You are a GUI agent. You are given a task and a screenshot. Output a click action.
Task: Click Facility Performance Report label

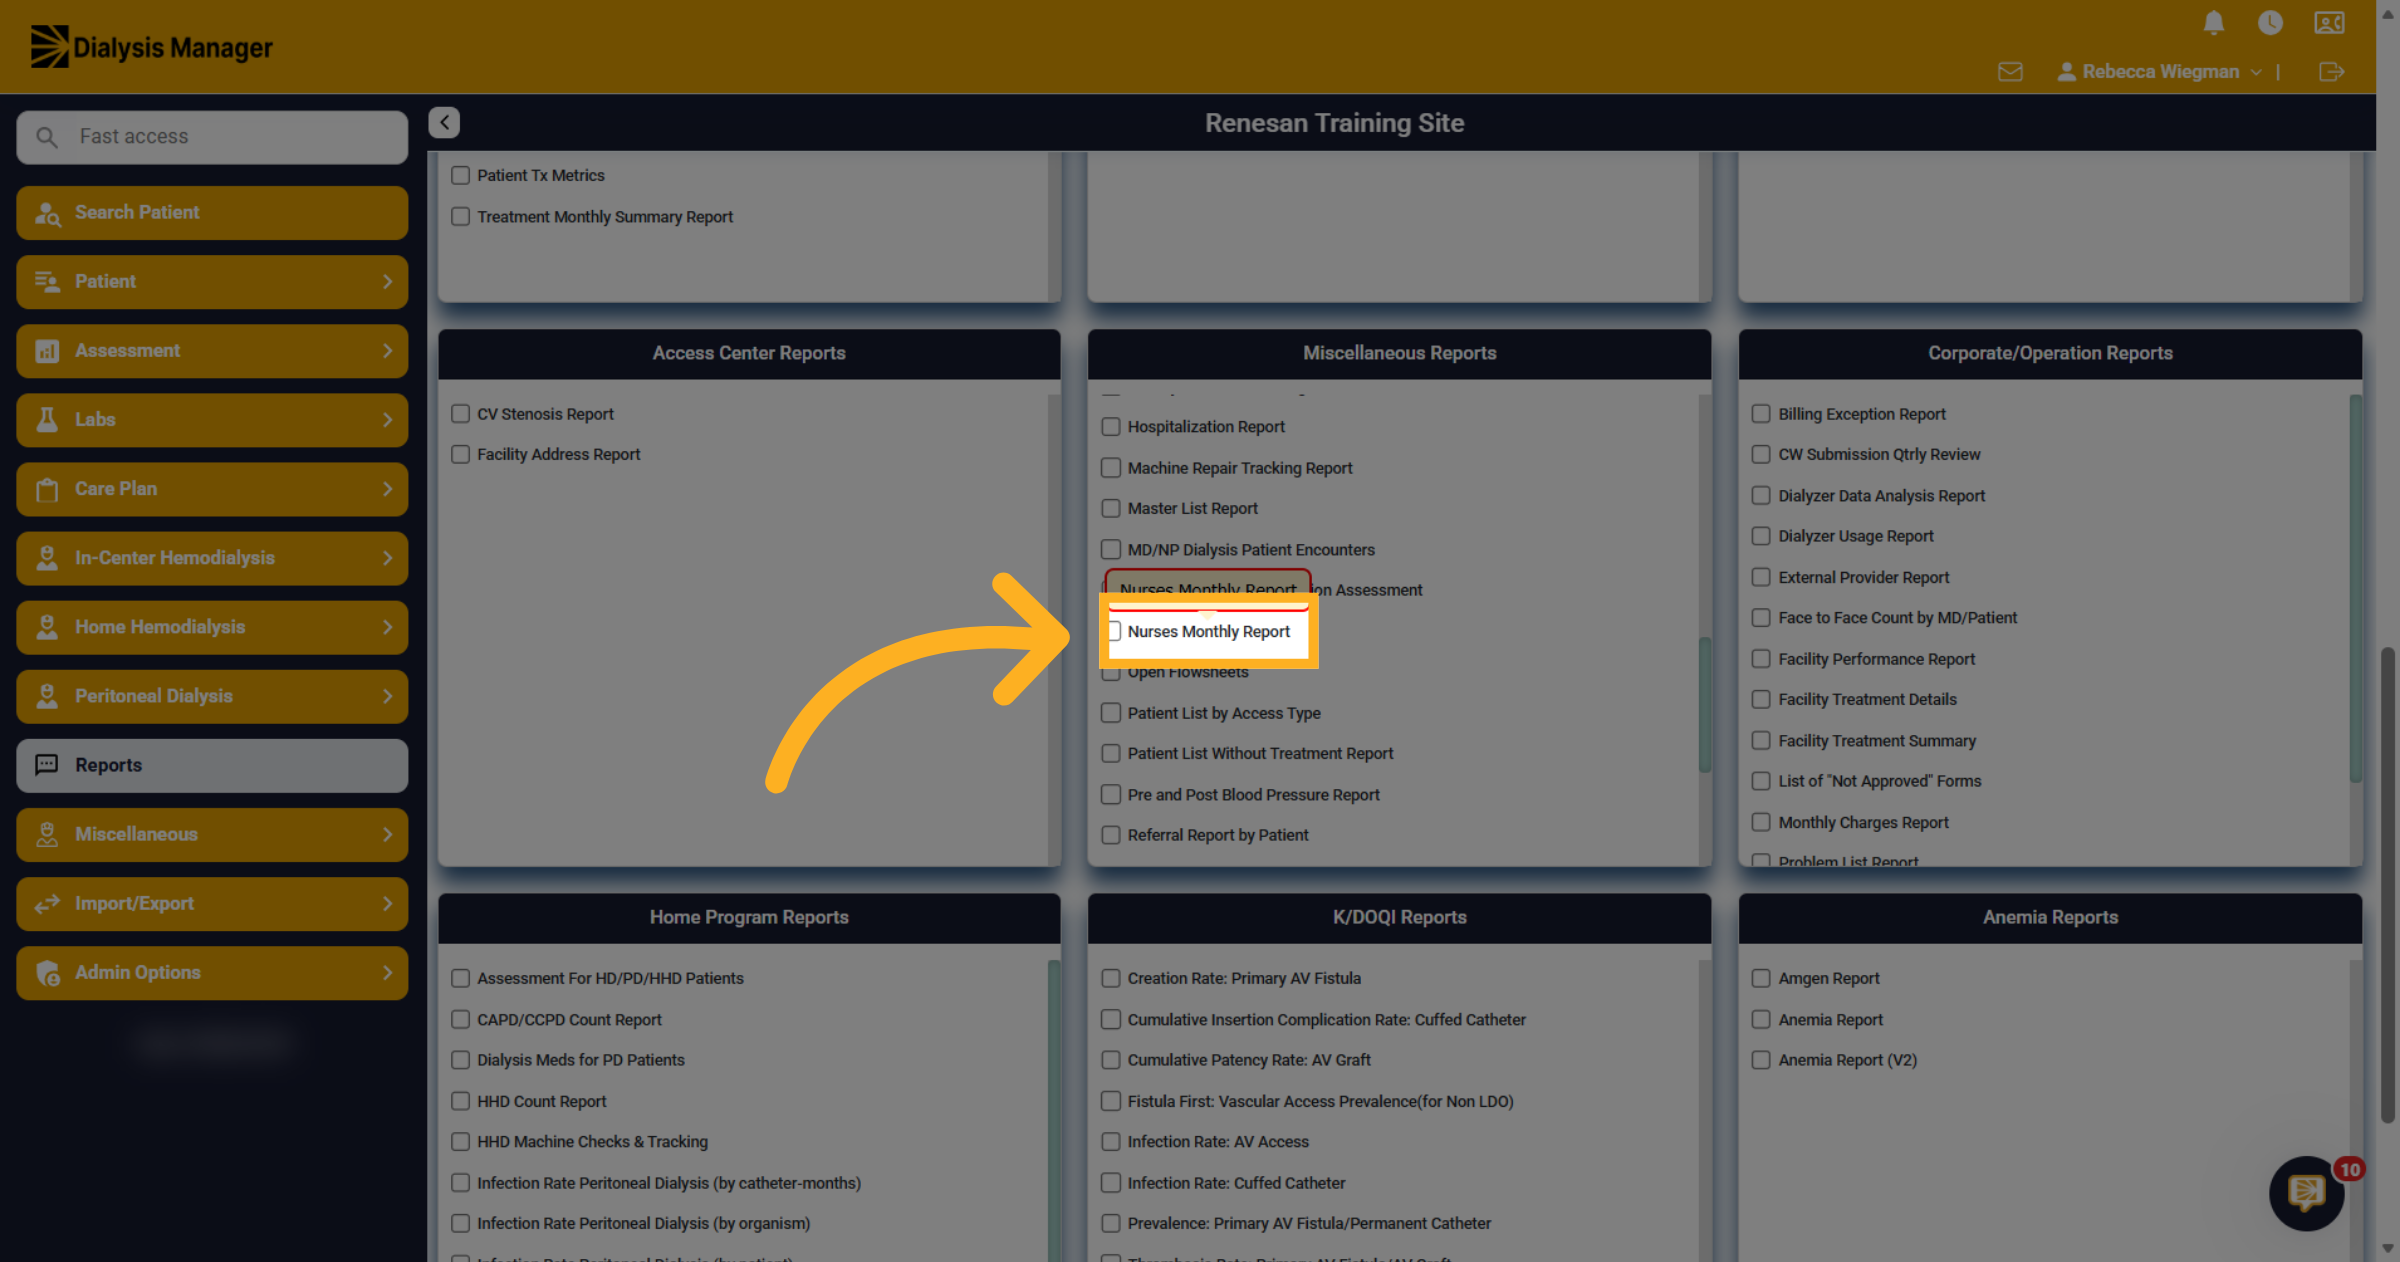(x=1876, y=659)
